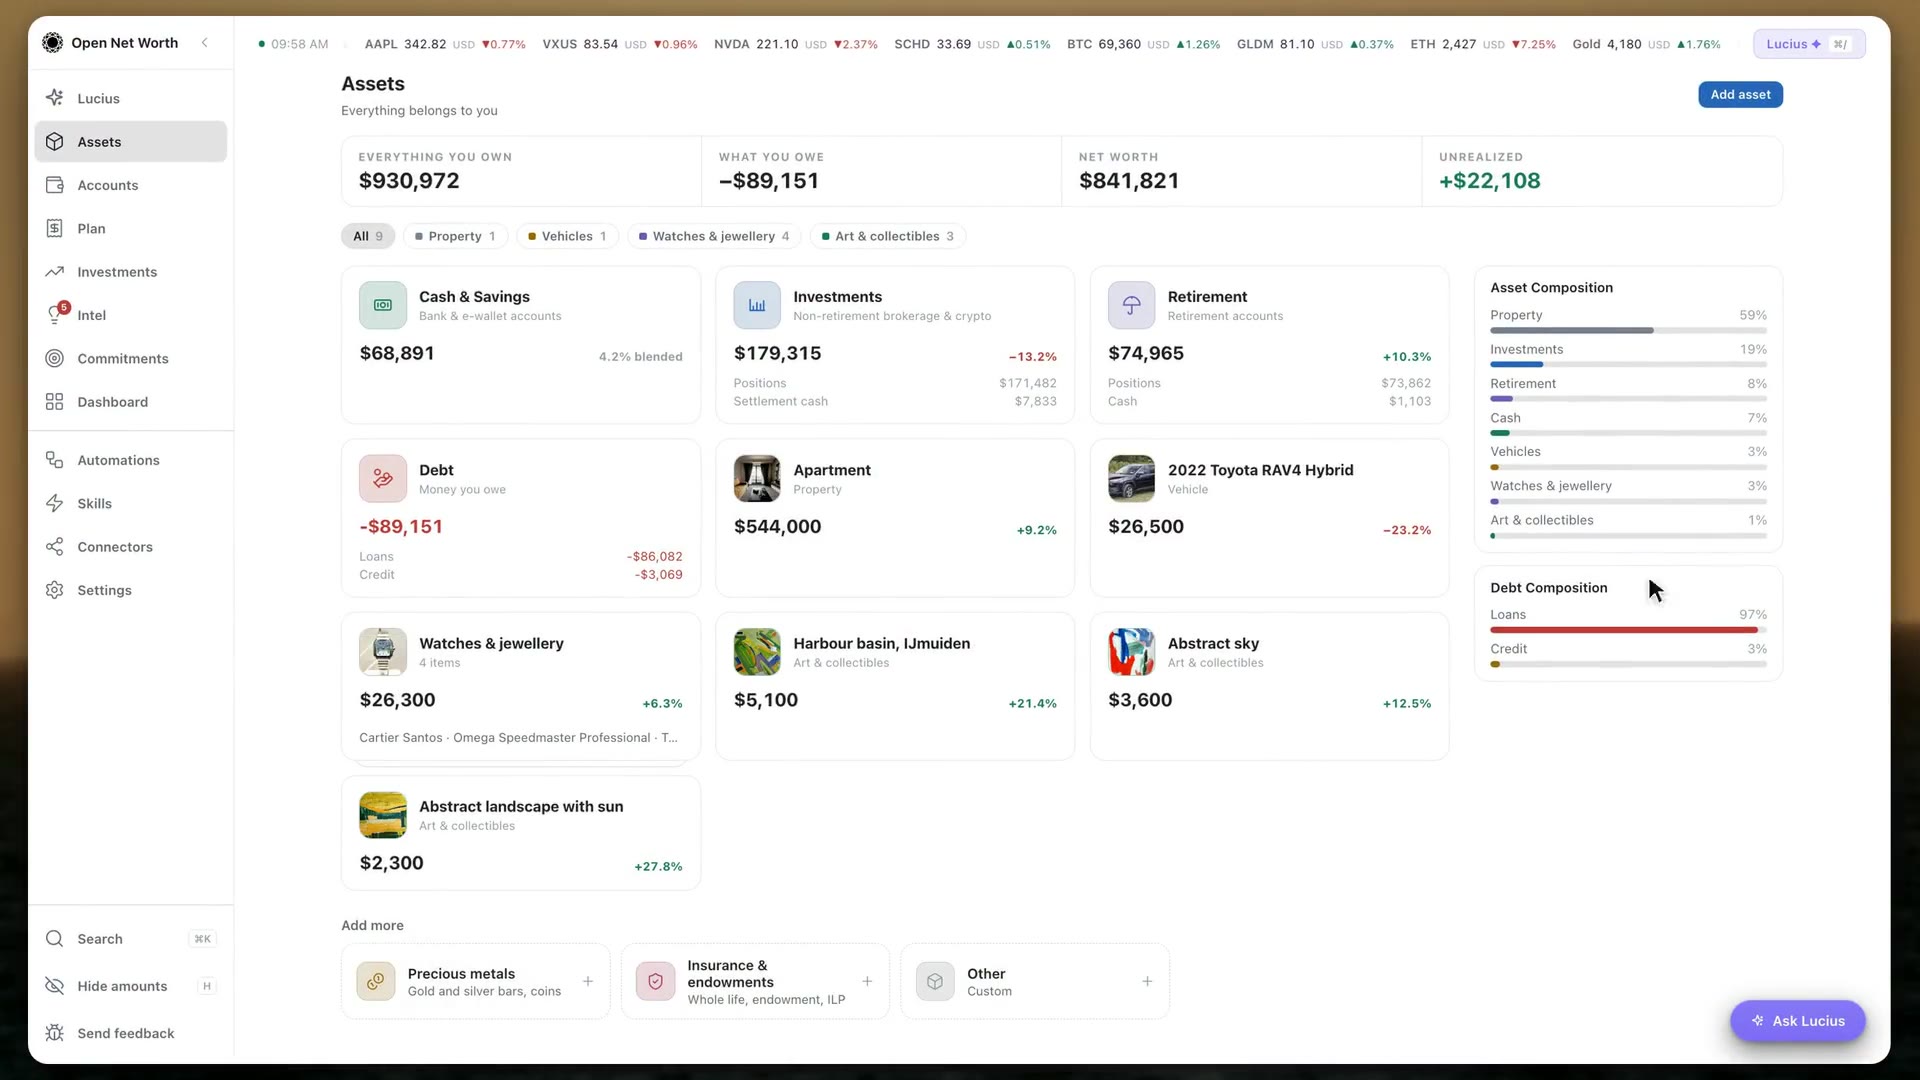The image size is (1920, 1080).
Task: Click the Retirement umbrella icon
Action: pyautogui.click(x=1131, y=305)
